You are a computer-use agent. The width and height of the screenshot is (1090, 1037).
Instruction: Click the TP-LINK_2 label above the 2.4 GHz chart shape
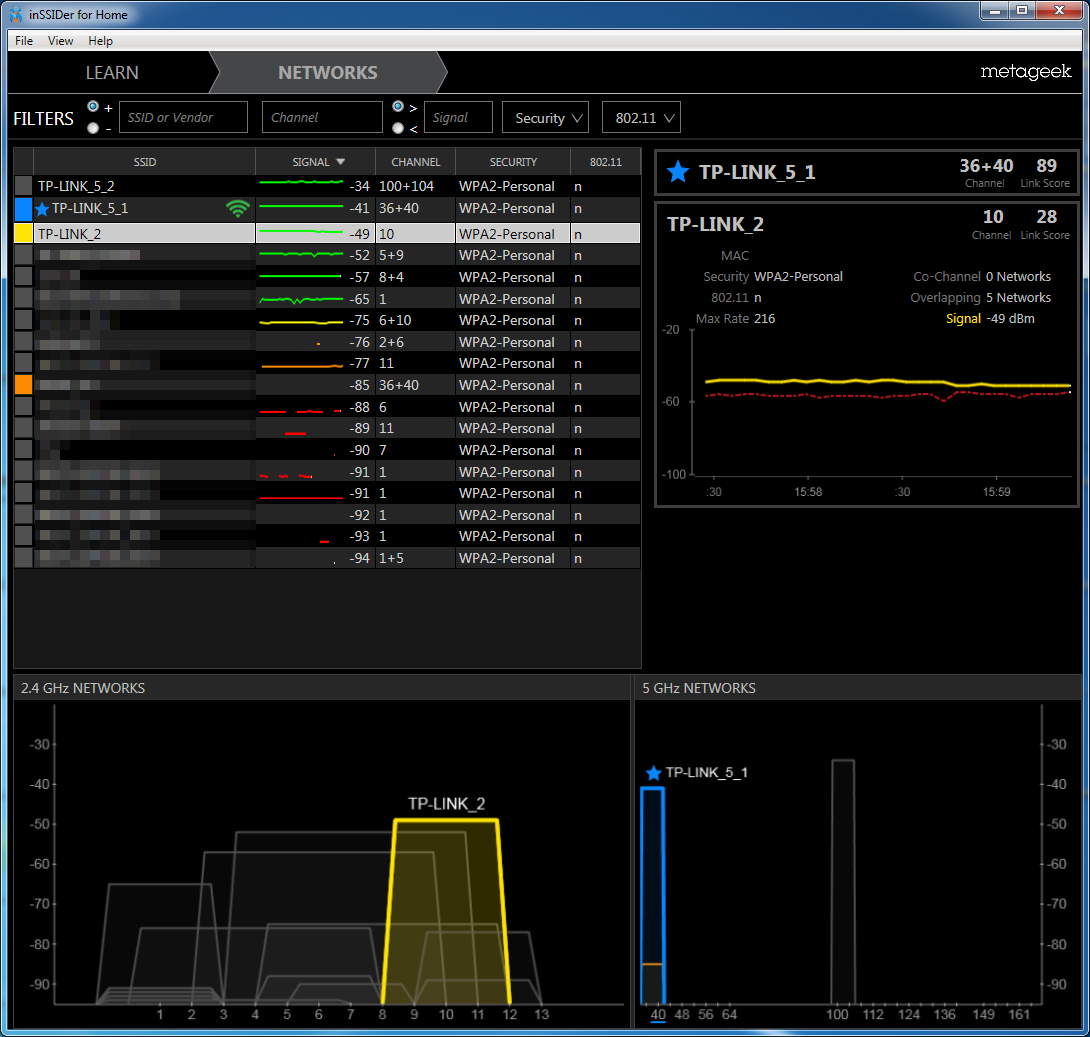(x=446, y=804)
